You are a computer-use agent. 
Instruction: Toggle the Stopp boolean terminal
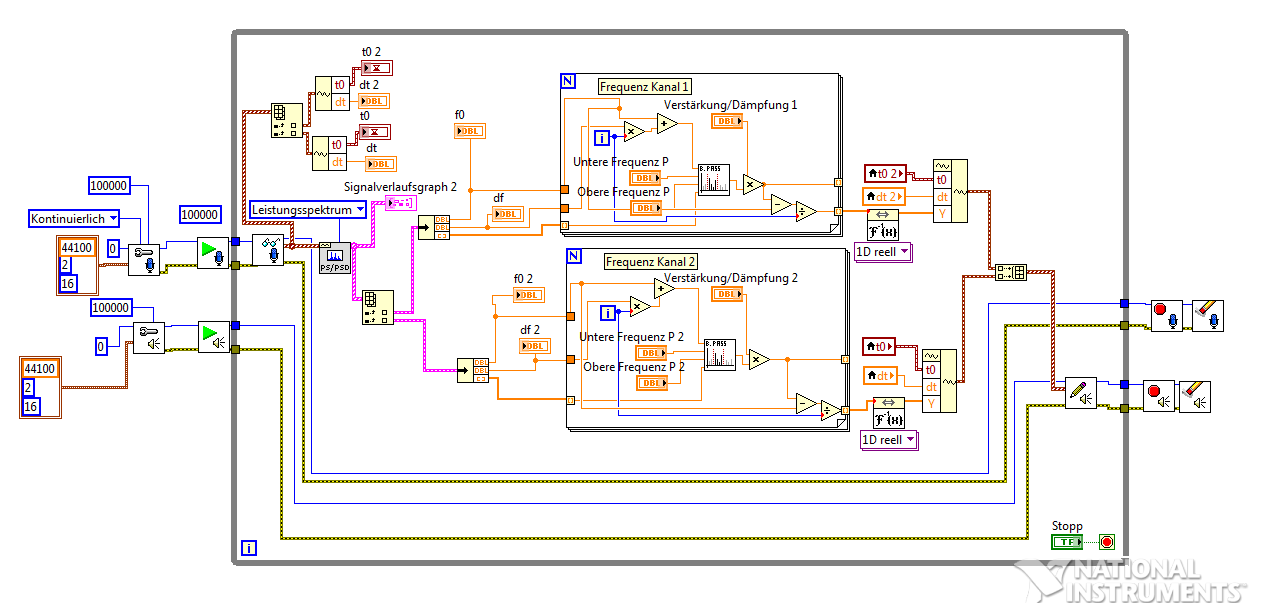click(x=1067, y=541)
